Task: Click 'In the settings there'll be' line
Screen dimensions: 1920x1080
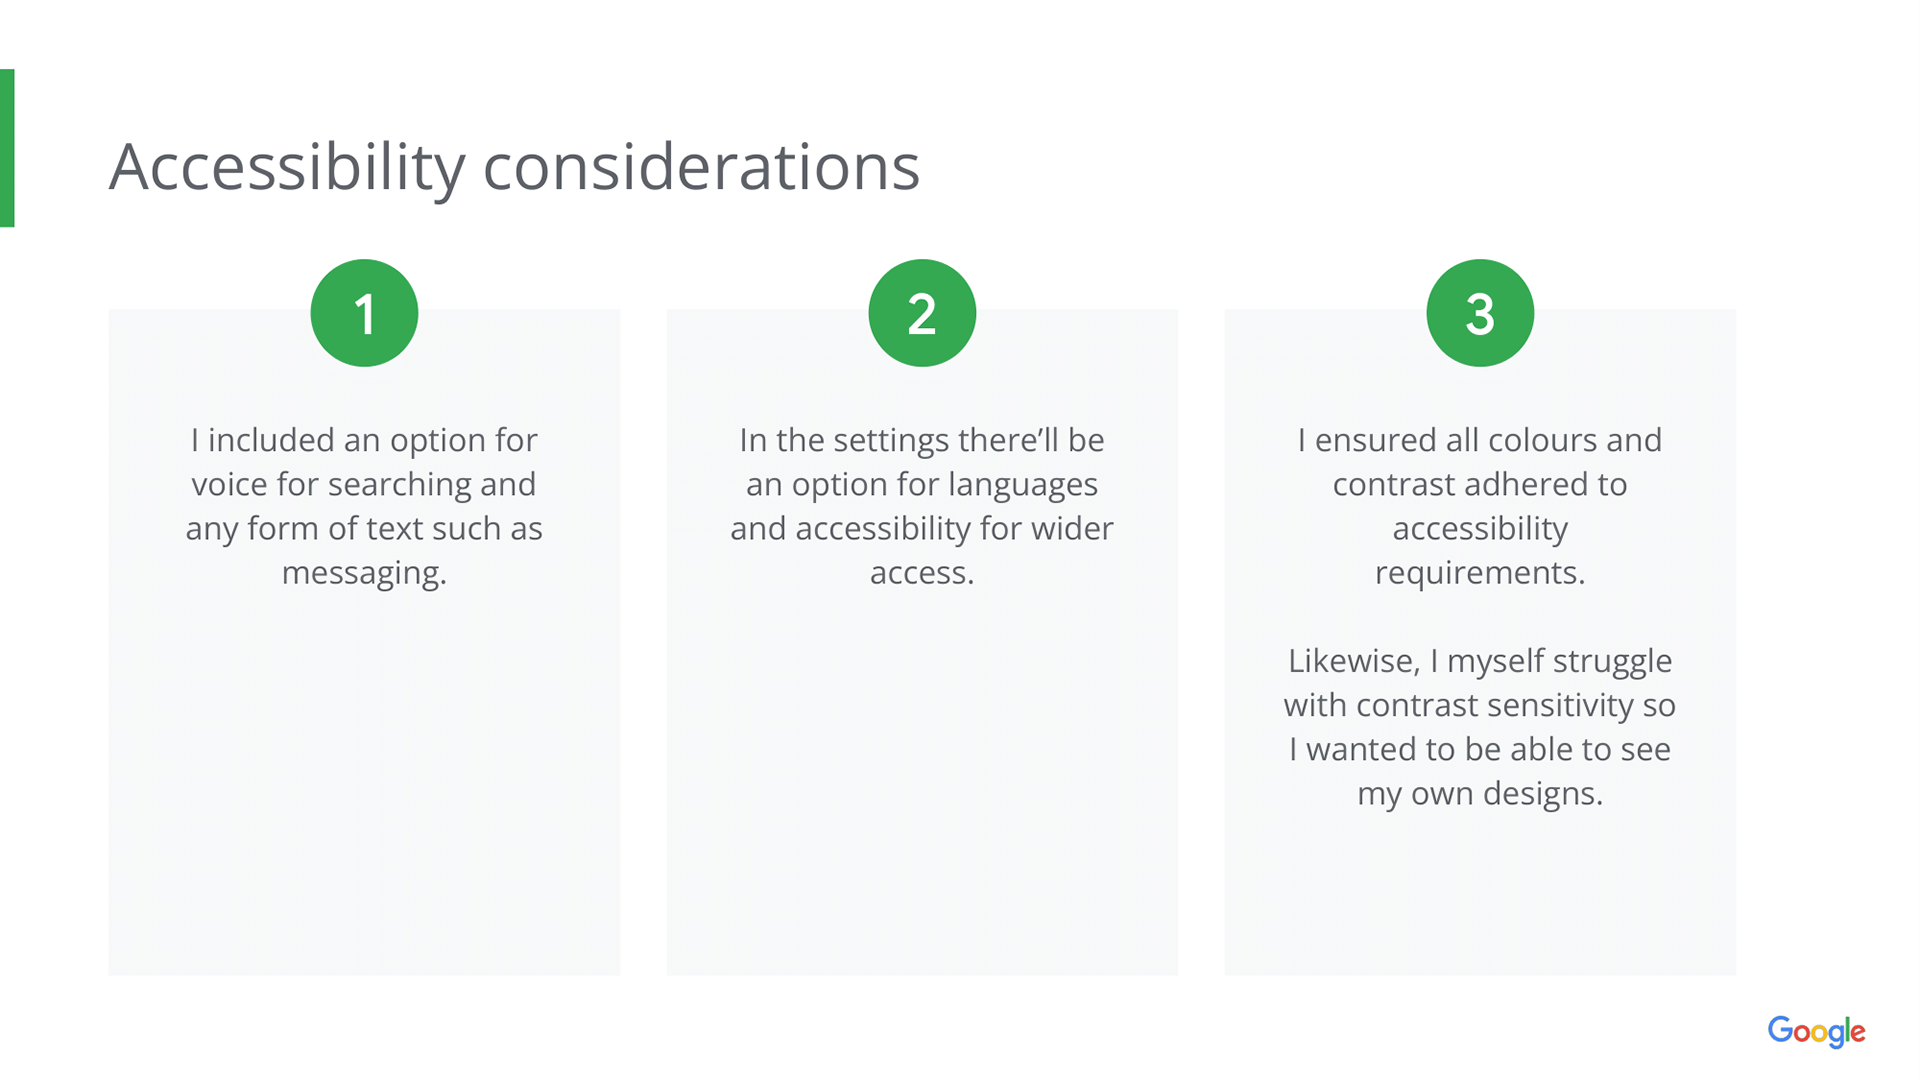Action: pos(922,440)
